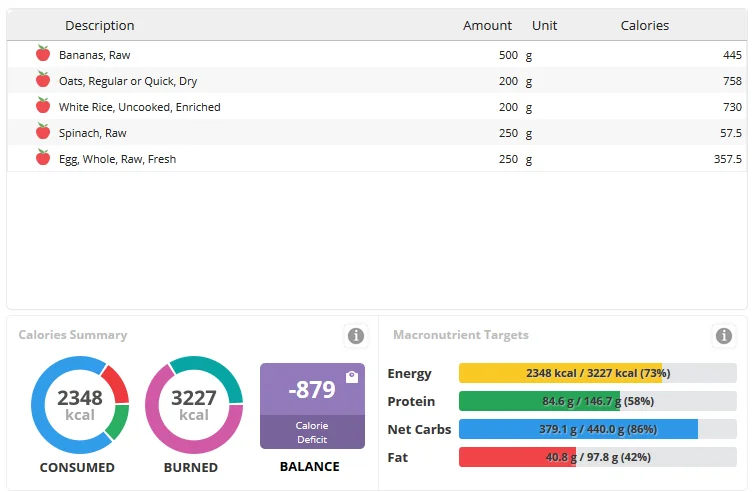The height and width of the screenshot is (492, 755).
Task: Select the Protein progress bar
Action: [597, 401]
